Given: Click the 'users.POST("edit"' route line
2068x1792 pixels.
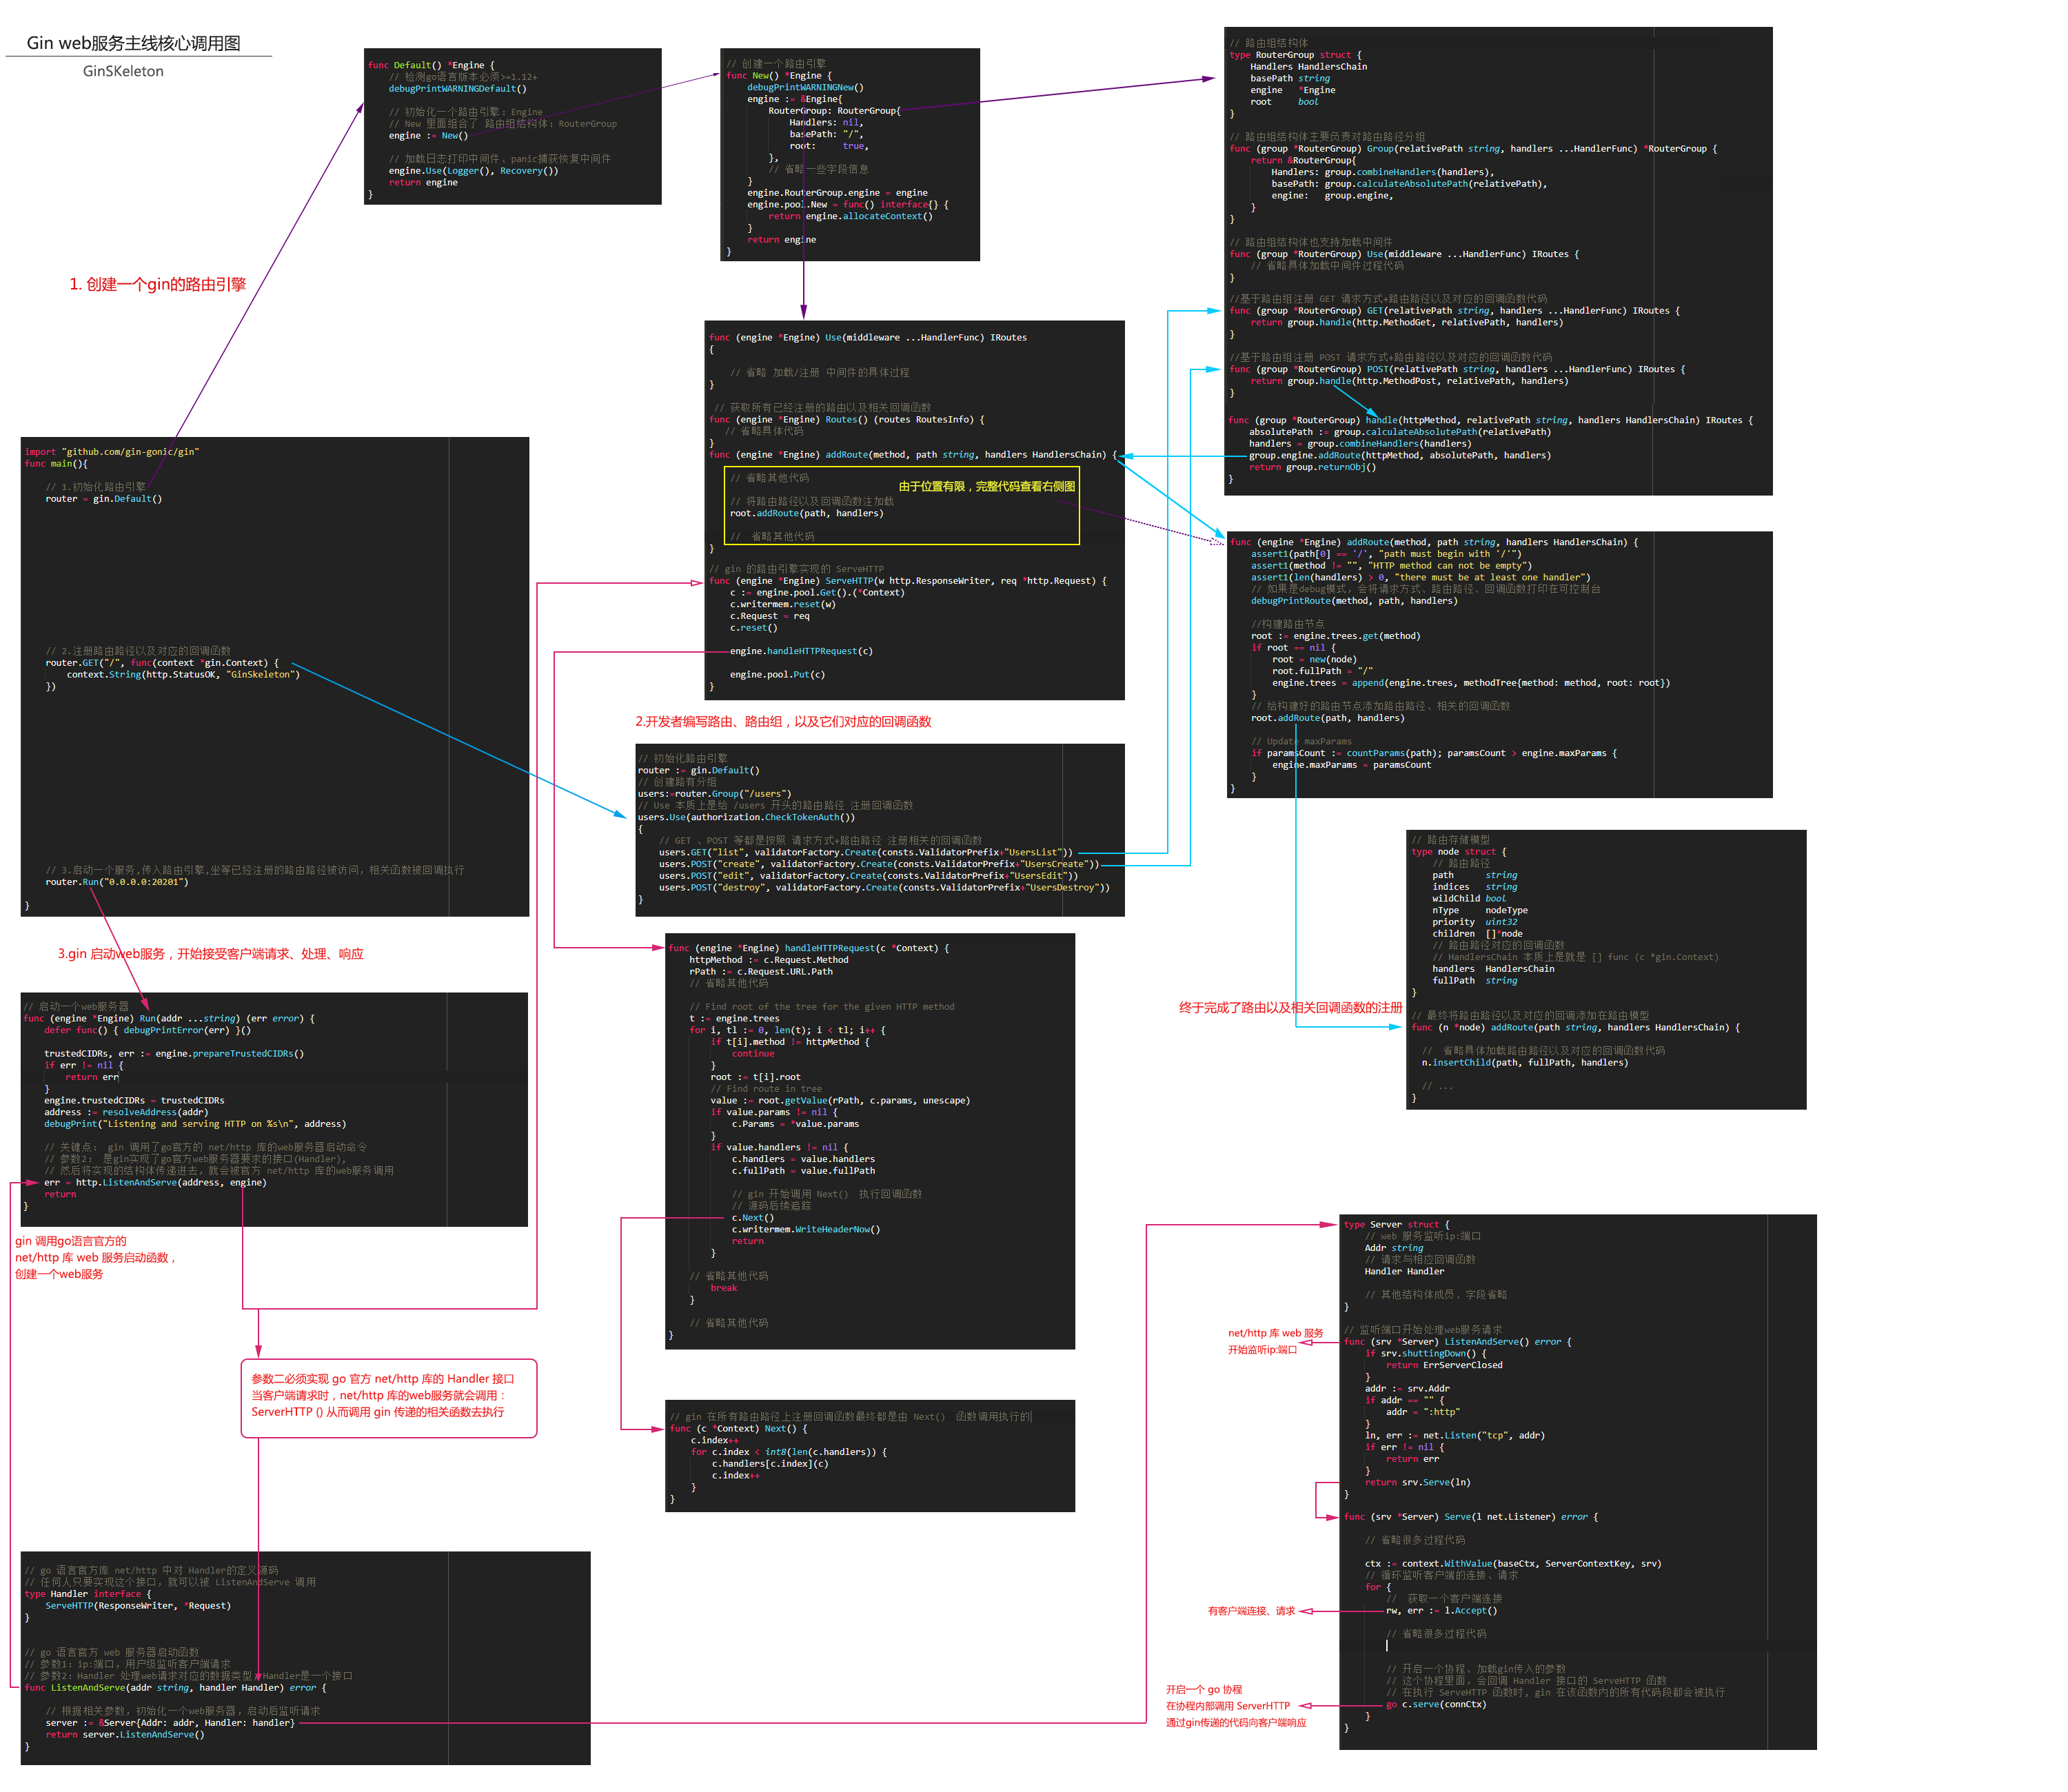Looking at the screenshot, I should tap(868, 876).
